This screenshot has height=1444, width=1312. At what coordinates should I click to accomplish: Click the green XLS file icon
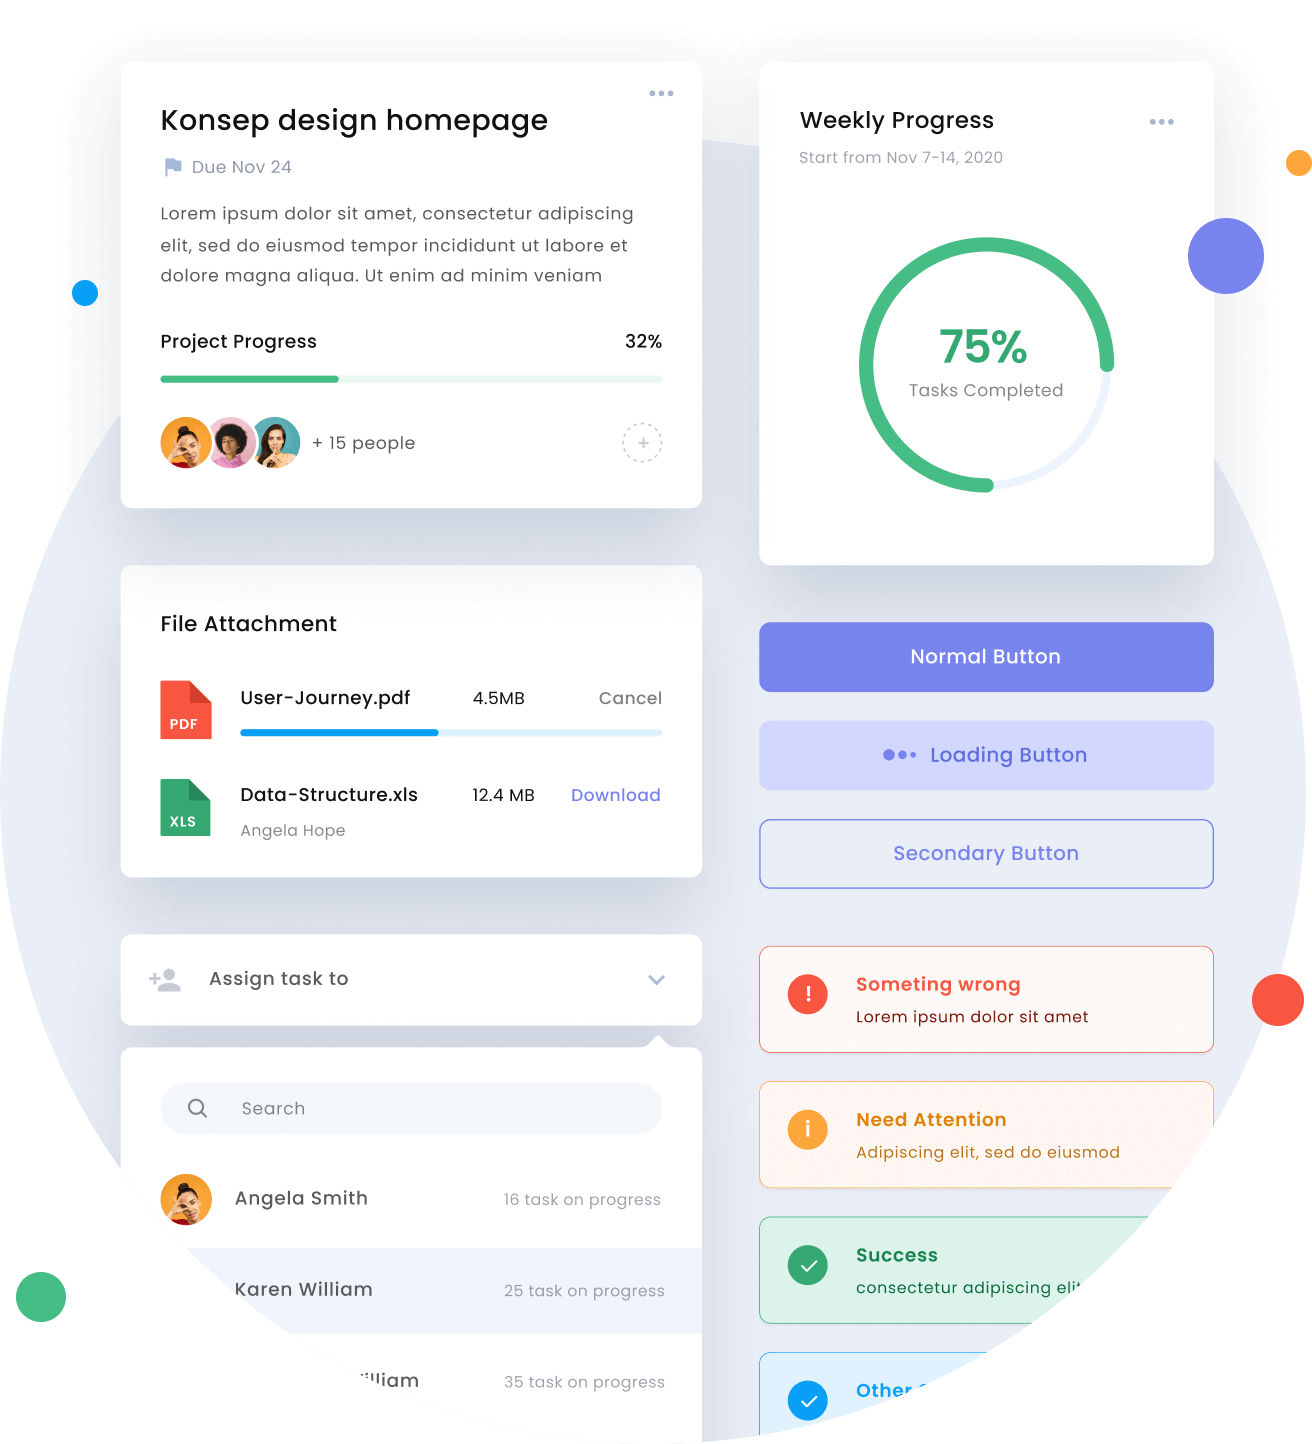coord(186,807)
